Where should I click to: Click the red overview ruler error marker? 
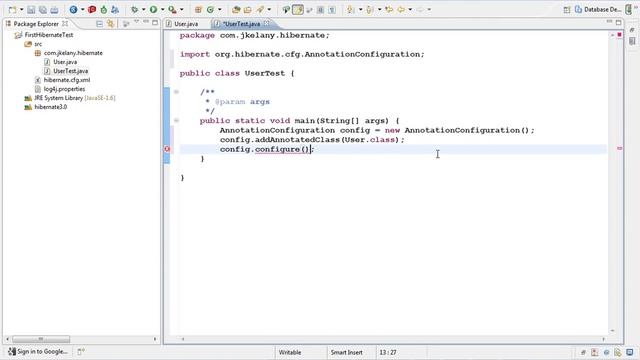click(620, 149)
